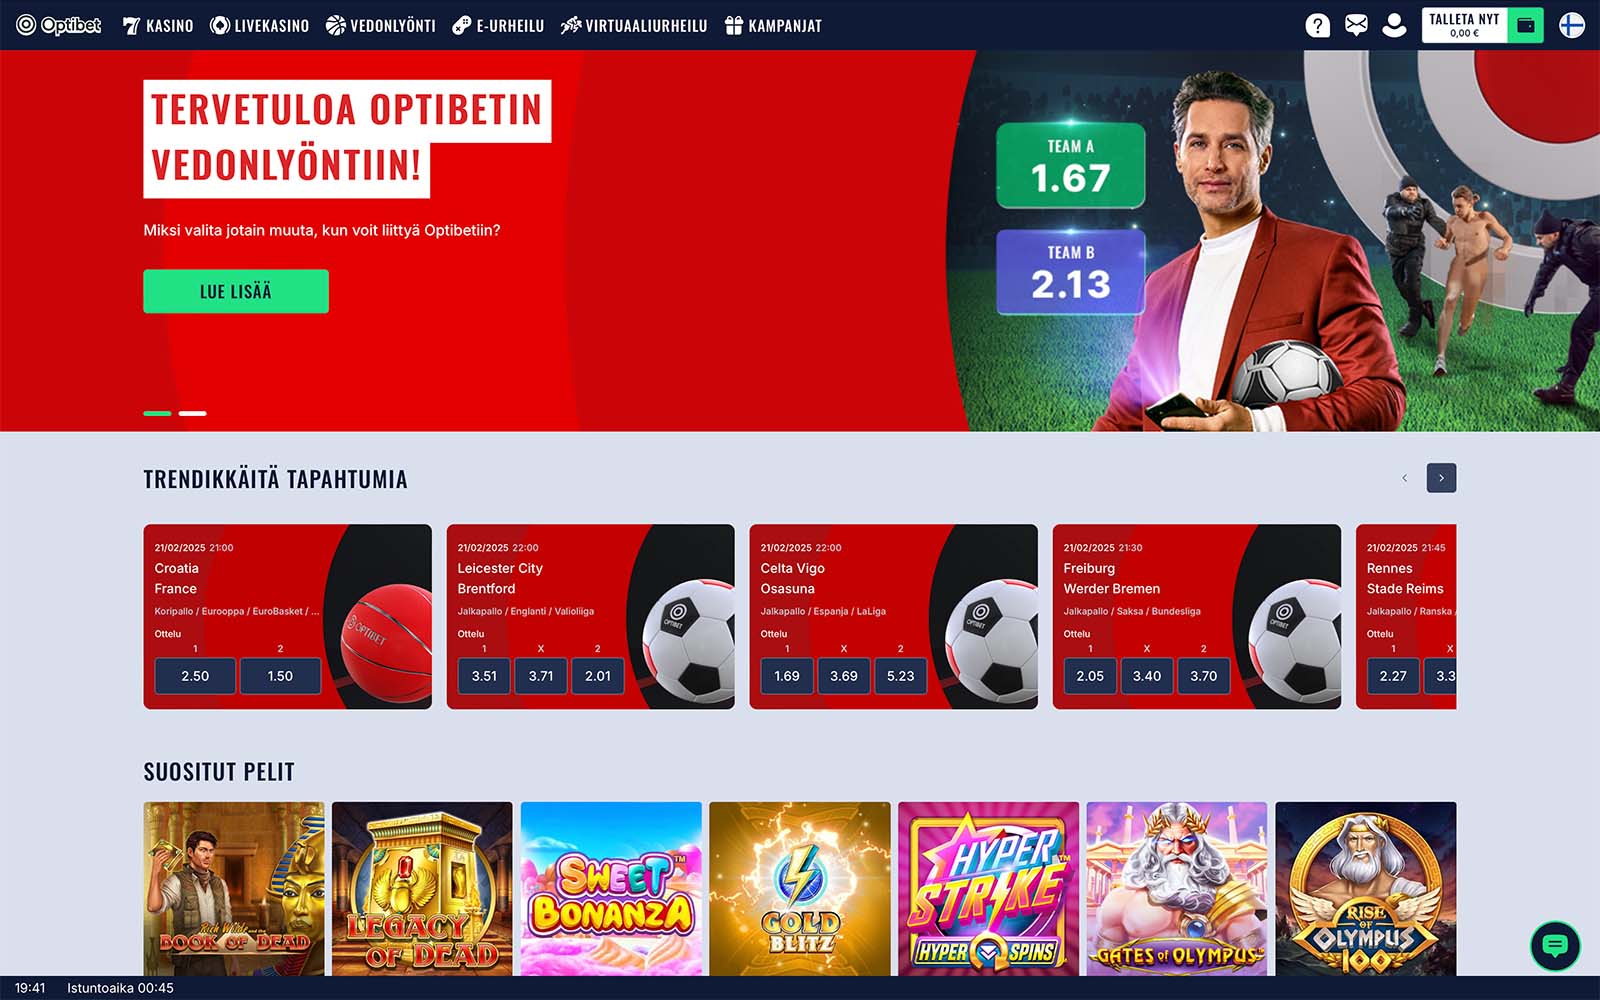Viewport: 1600px width, 1000px height.
Task: Switch to the second banner slide indicator
Action: [x=193, y=413]
